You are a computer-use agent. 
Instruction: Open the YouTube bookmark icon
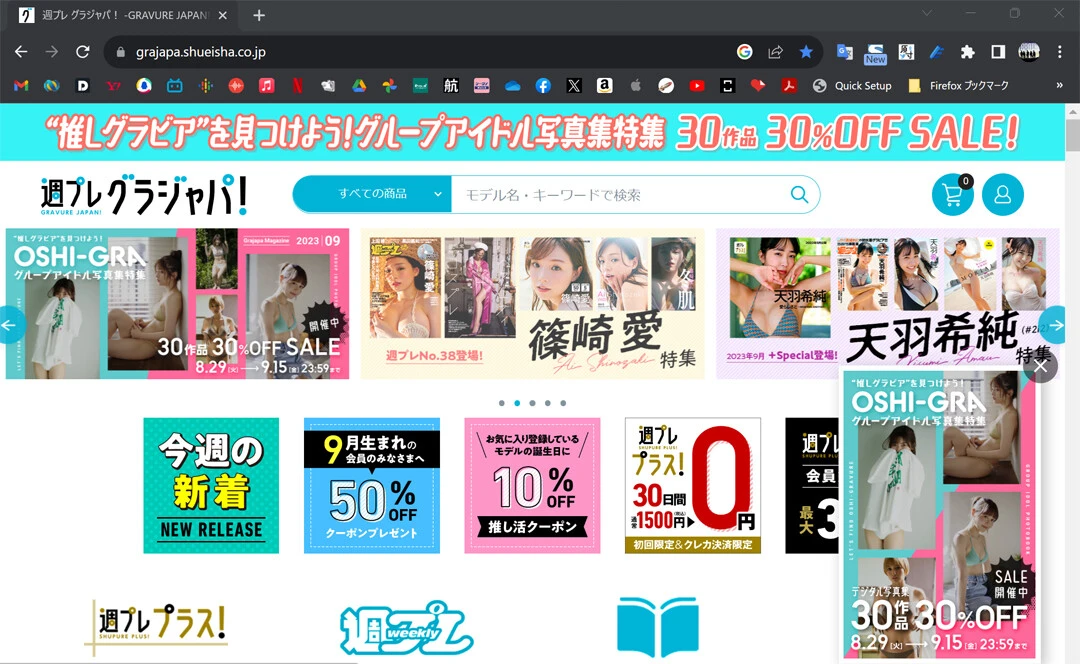point(697,86)
